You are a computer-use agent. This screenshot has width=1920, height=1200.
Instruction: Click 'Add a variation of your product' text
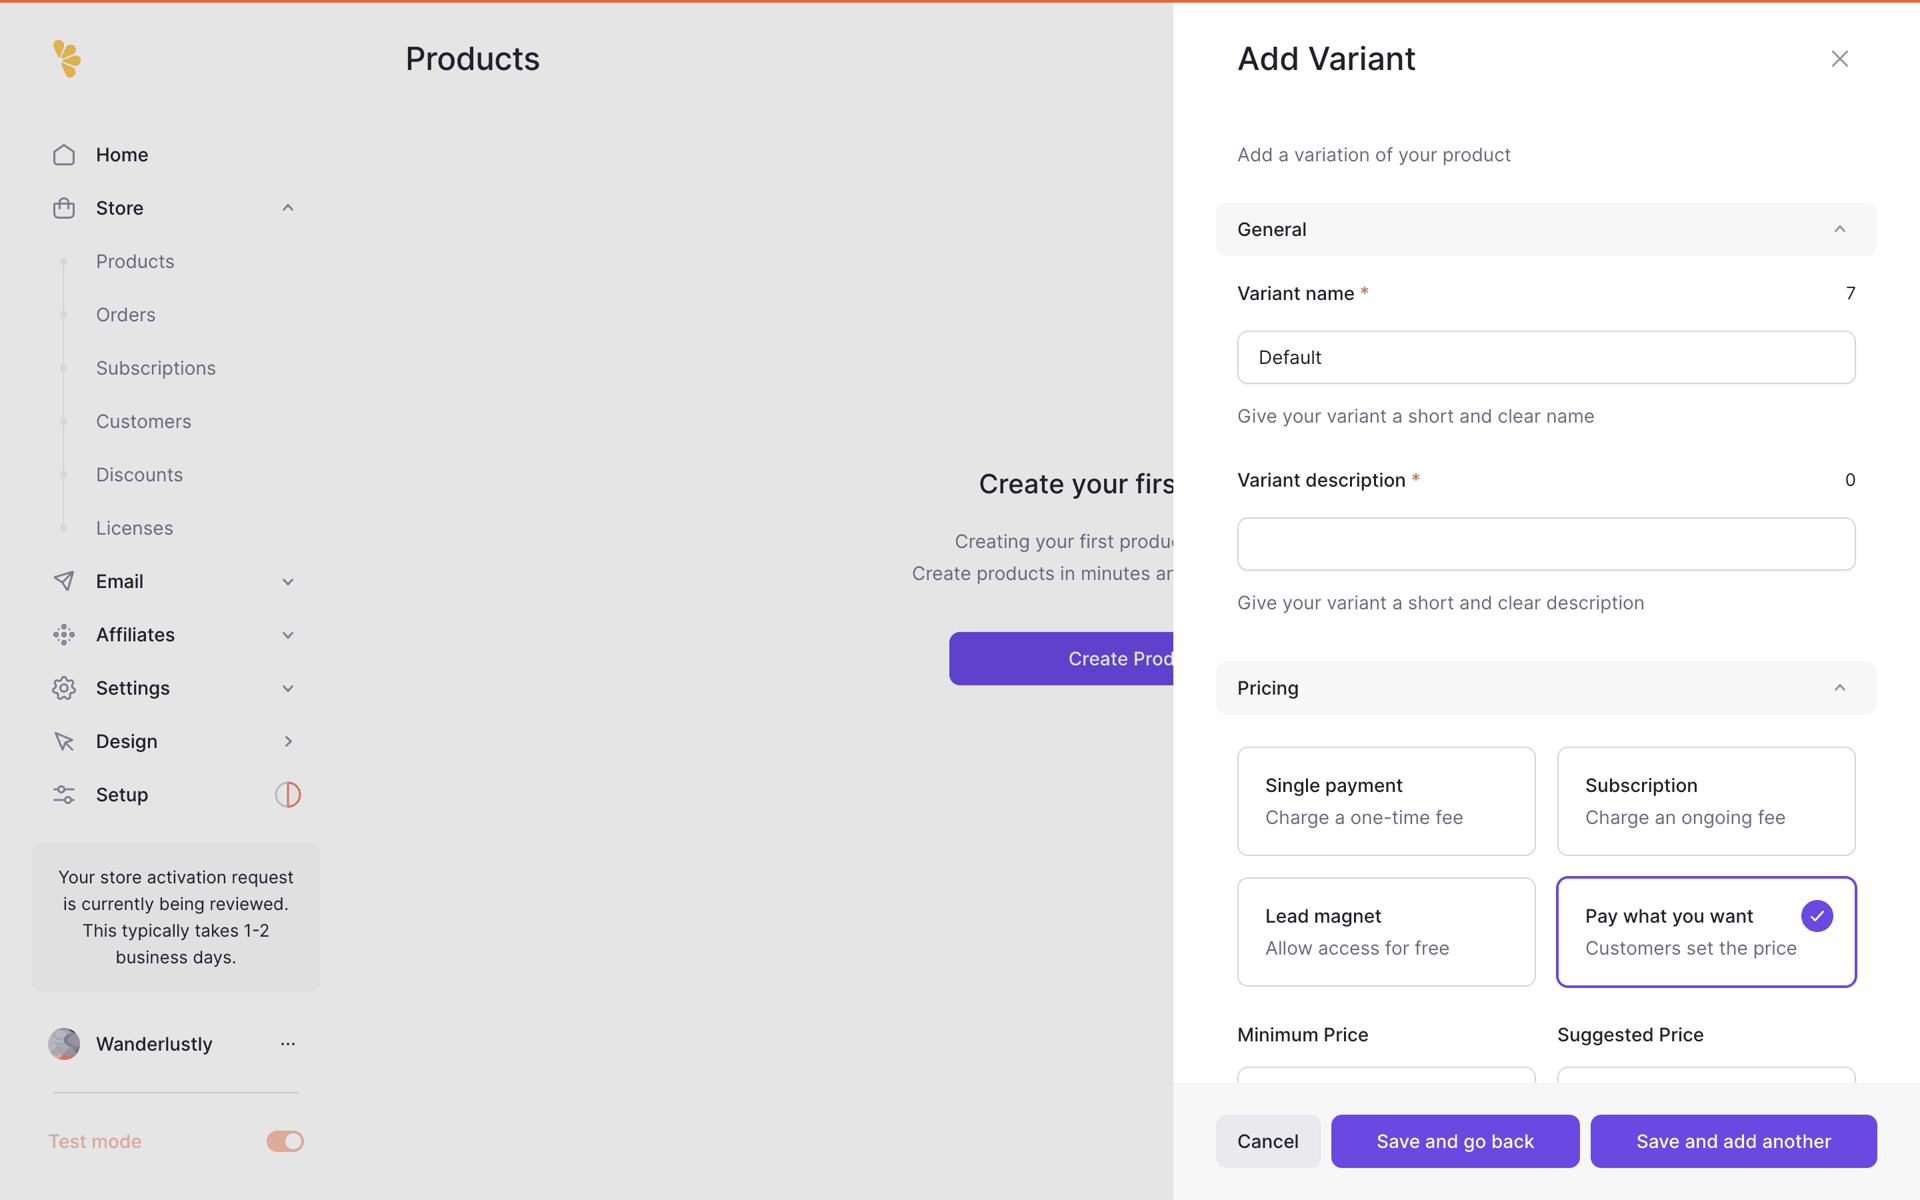click(x=1374, y=155)
